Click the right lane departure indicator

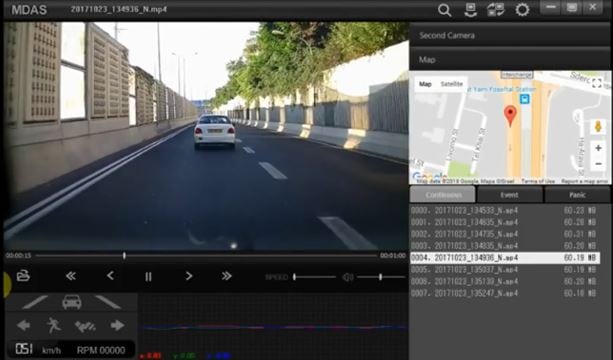click(108, 302)
